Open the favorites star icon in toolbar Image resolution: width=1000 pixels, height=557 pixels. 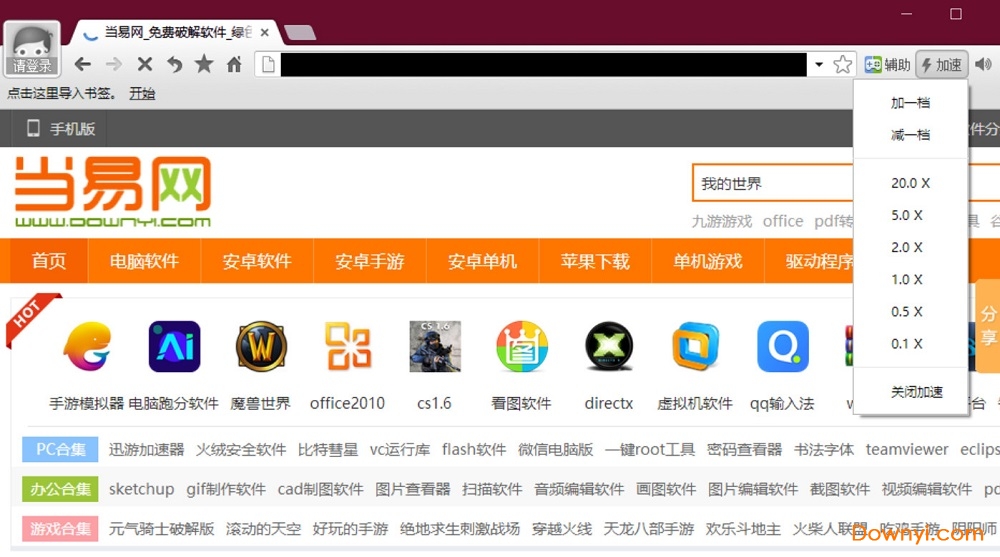pyautogui.click(x=204, y=65)
